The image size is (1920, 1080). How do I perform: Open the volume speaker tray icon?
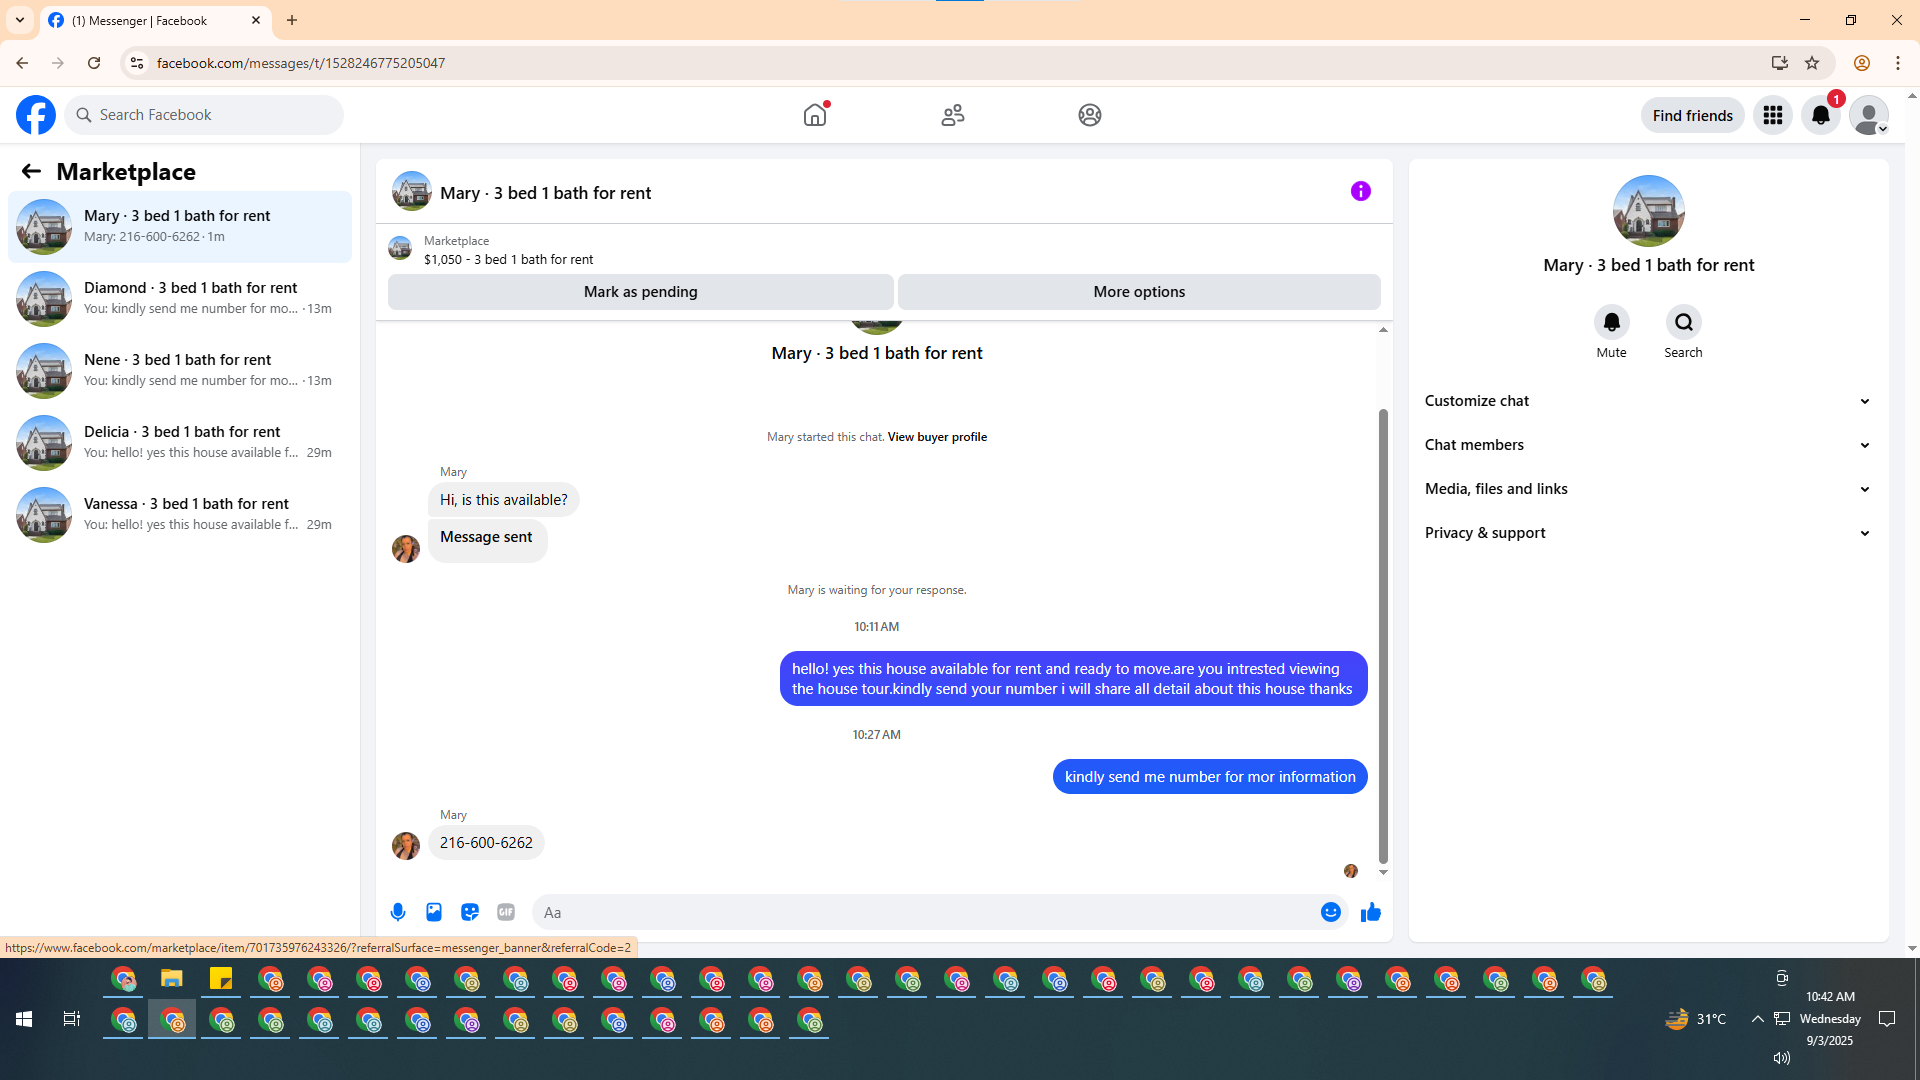coord(1781,1058)
